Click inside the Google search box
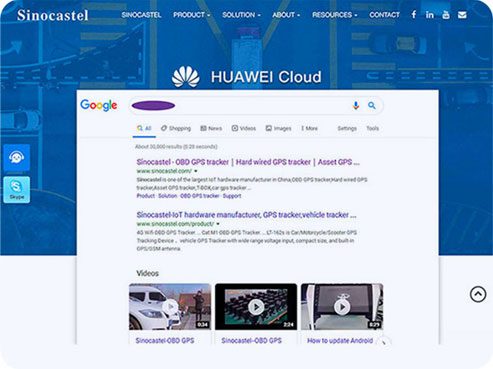 click(256, 106)
